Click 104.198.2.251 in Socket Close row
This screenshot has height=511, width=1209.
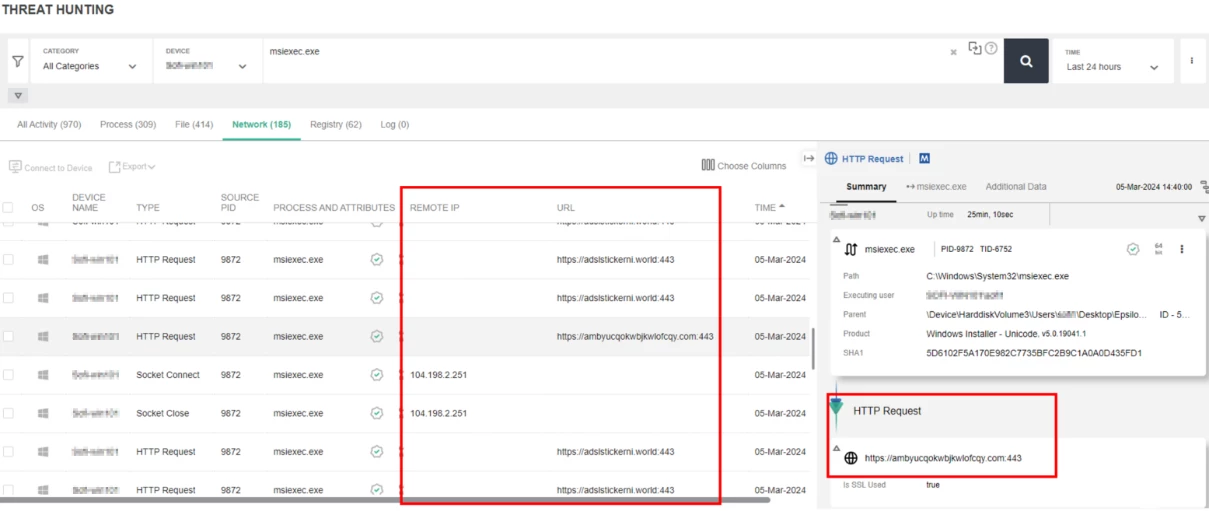coord(438,413)
